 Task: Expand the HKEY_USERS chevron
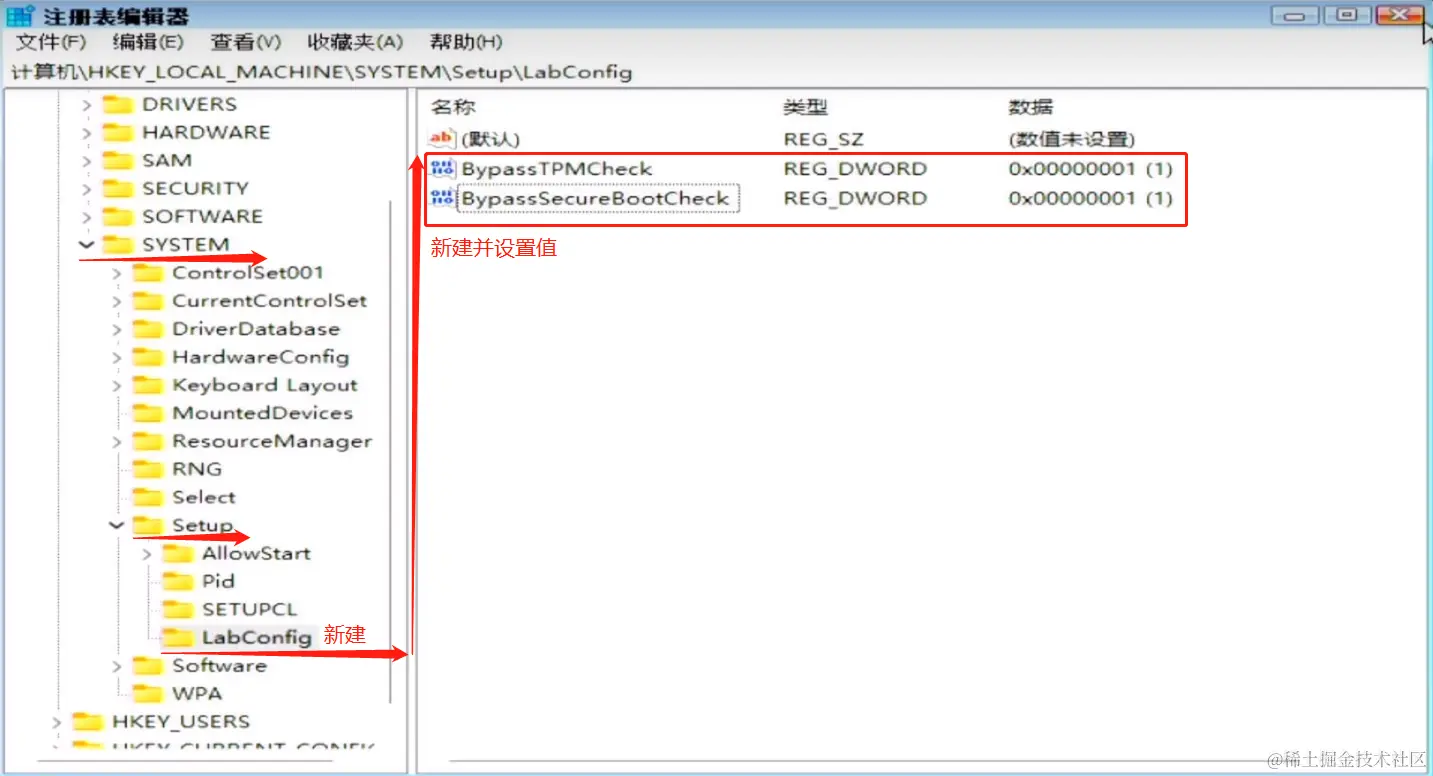(57, 721)
